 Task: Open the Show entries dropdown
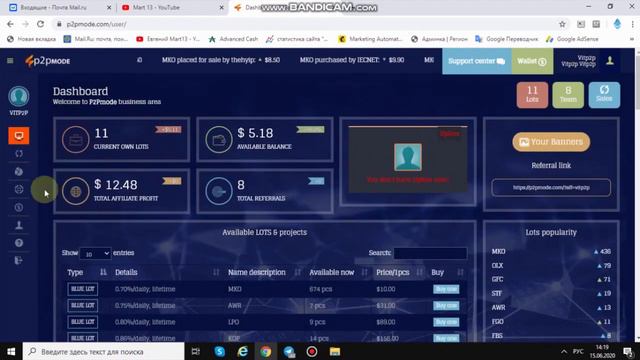(96, 253)
